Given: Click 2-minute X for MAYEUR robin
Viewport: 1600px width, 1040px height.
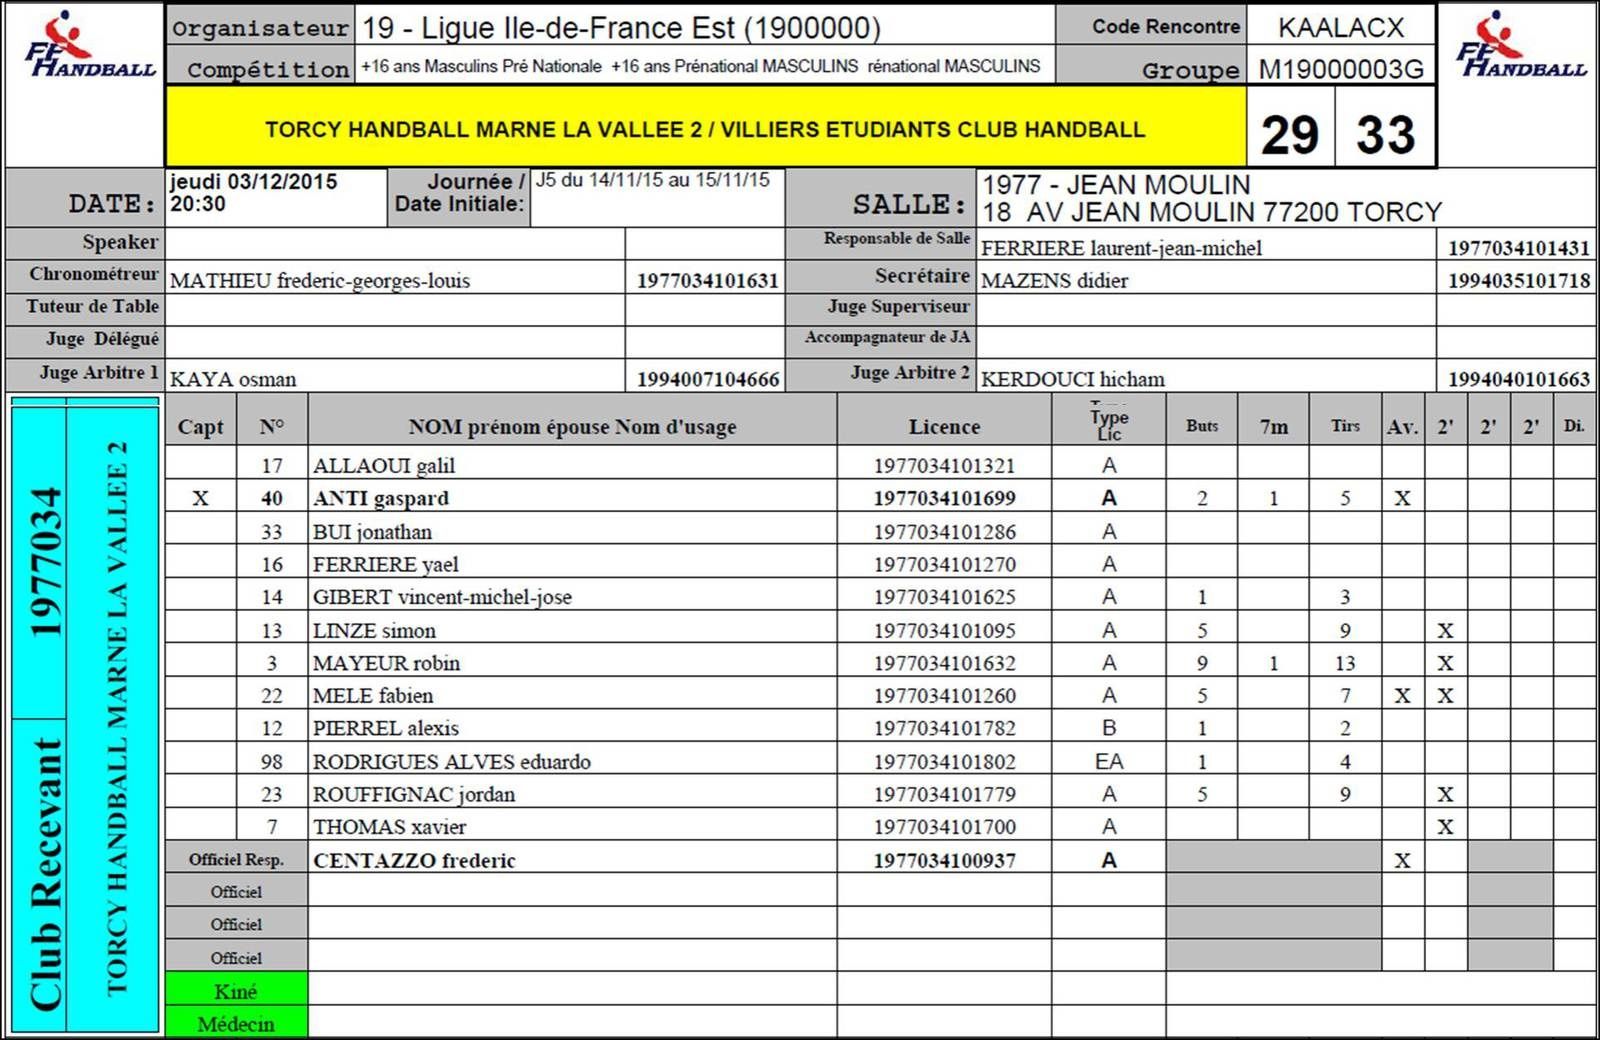Looking at the screenshot, I should (x=1445, y=663).
